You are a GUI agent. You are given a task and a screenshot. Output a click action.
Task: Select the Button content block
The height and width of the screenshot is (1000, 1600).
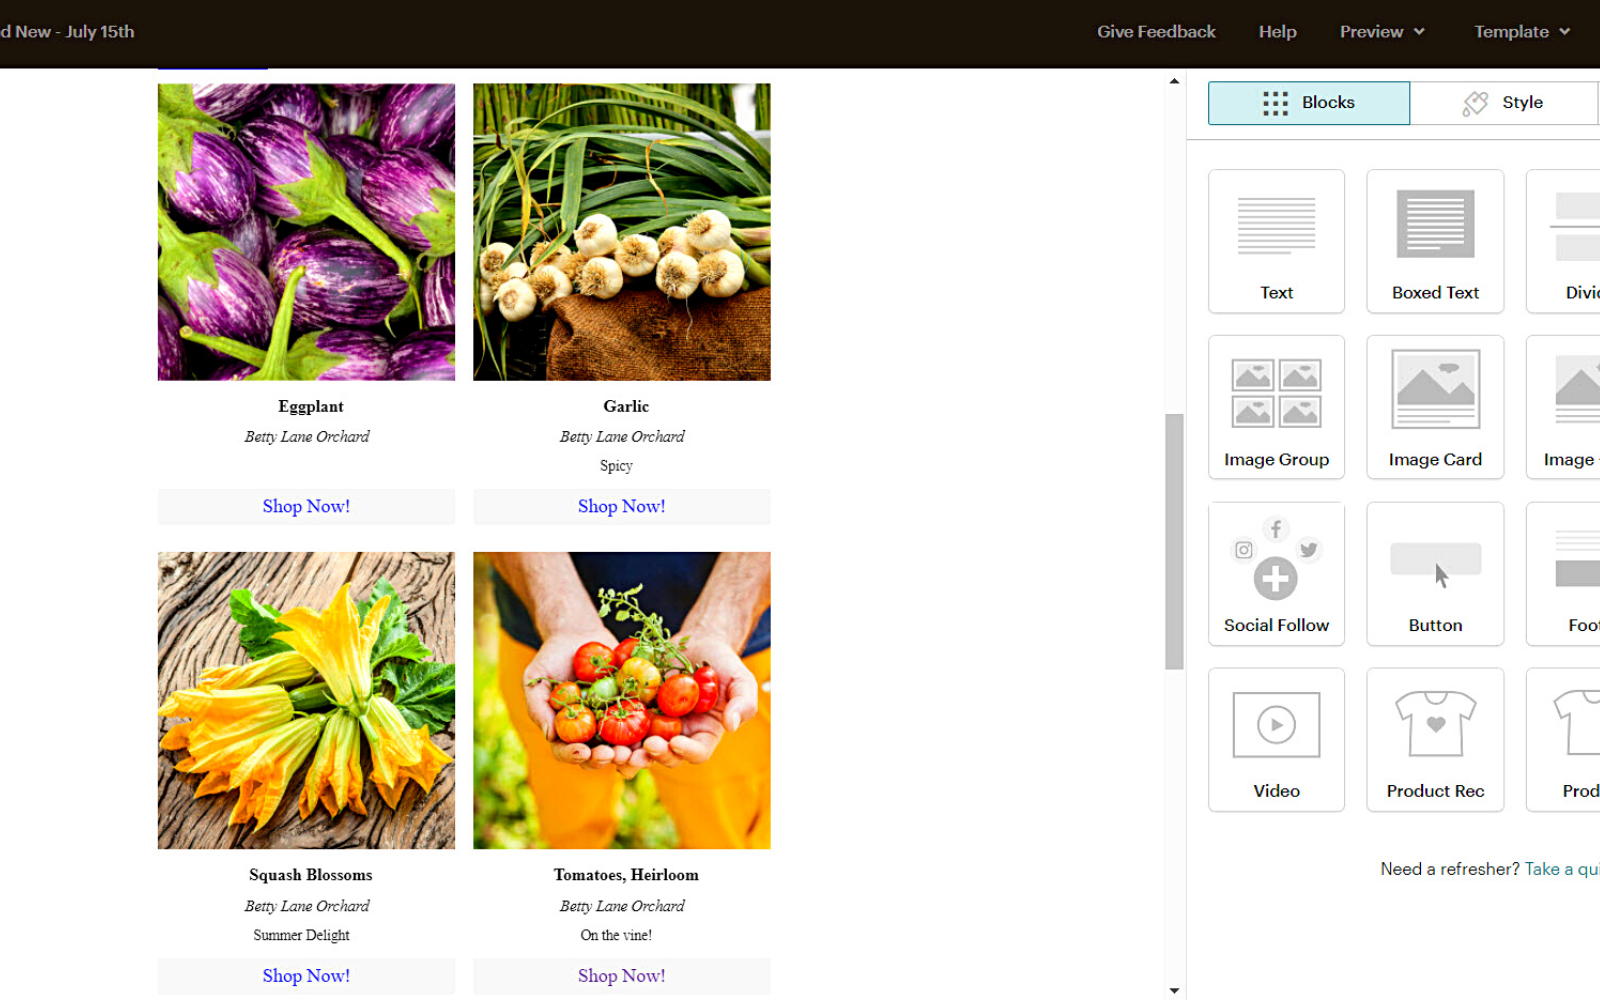point(1435,574)
